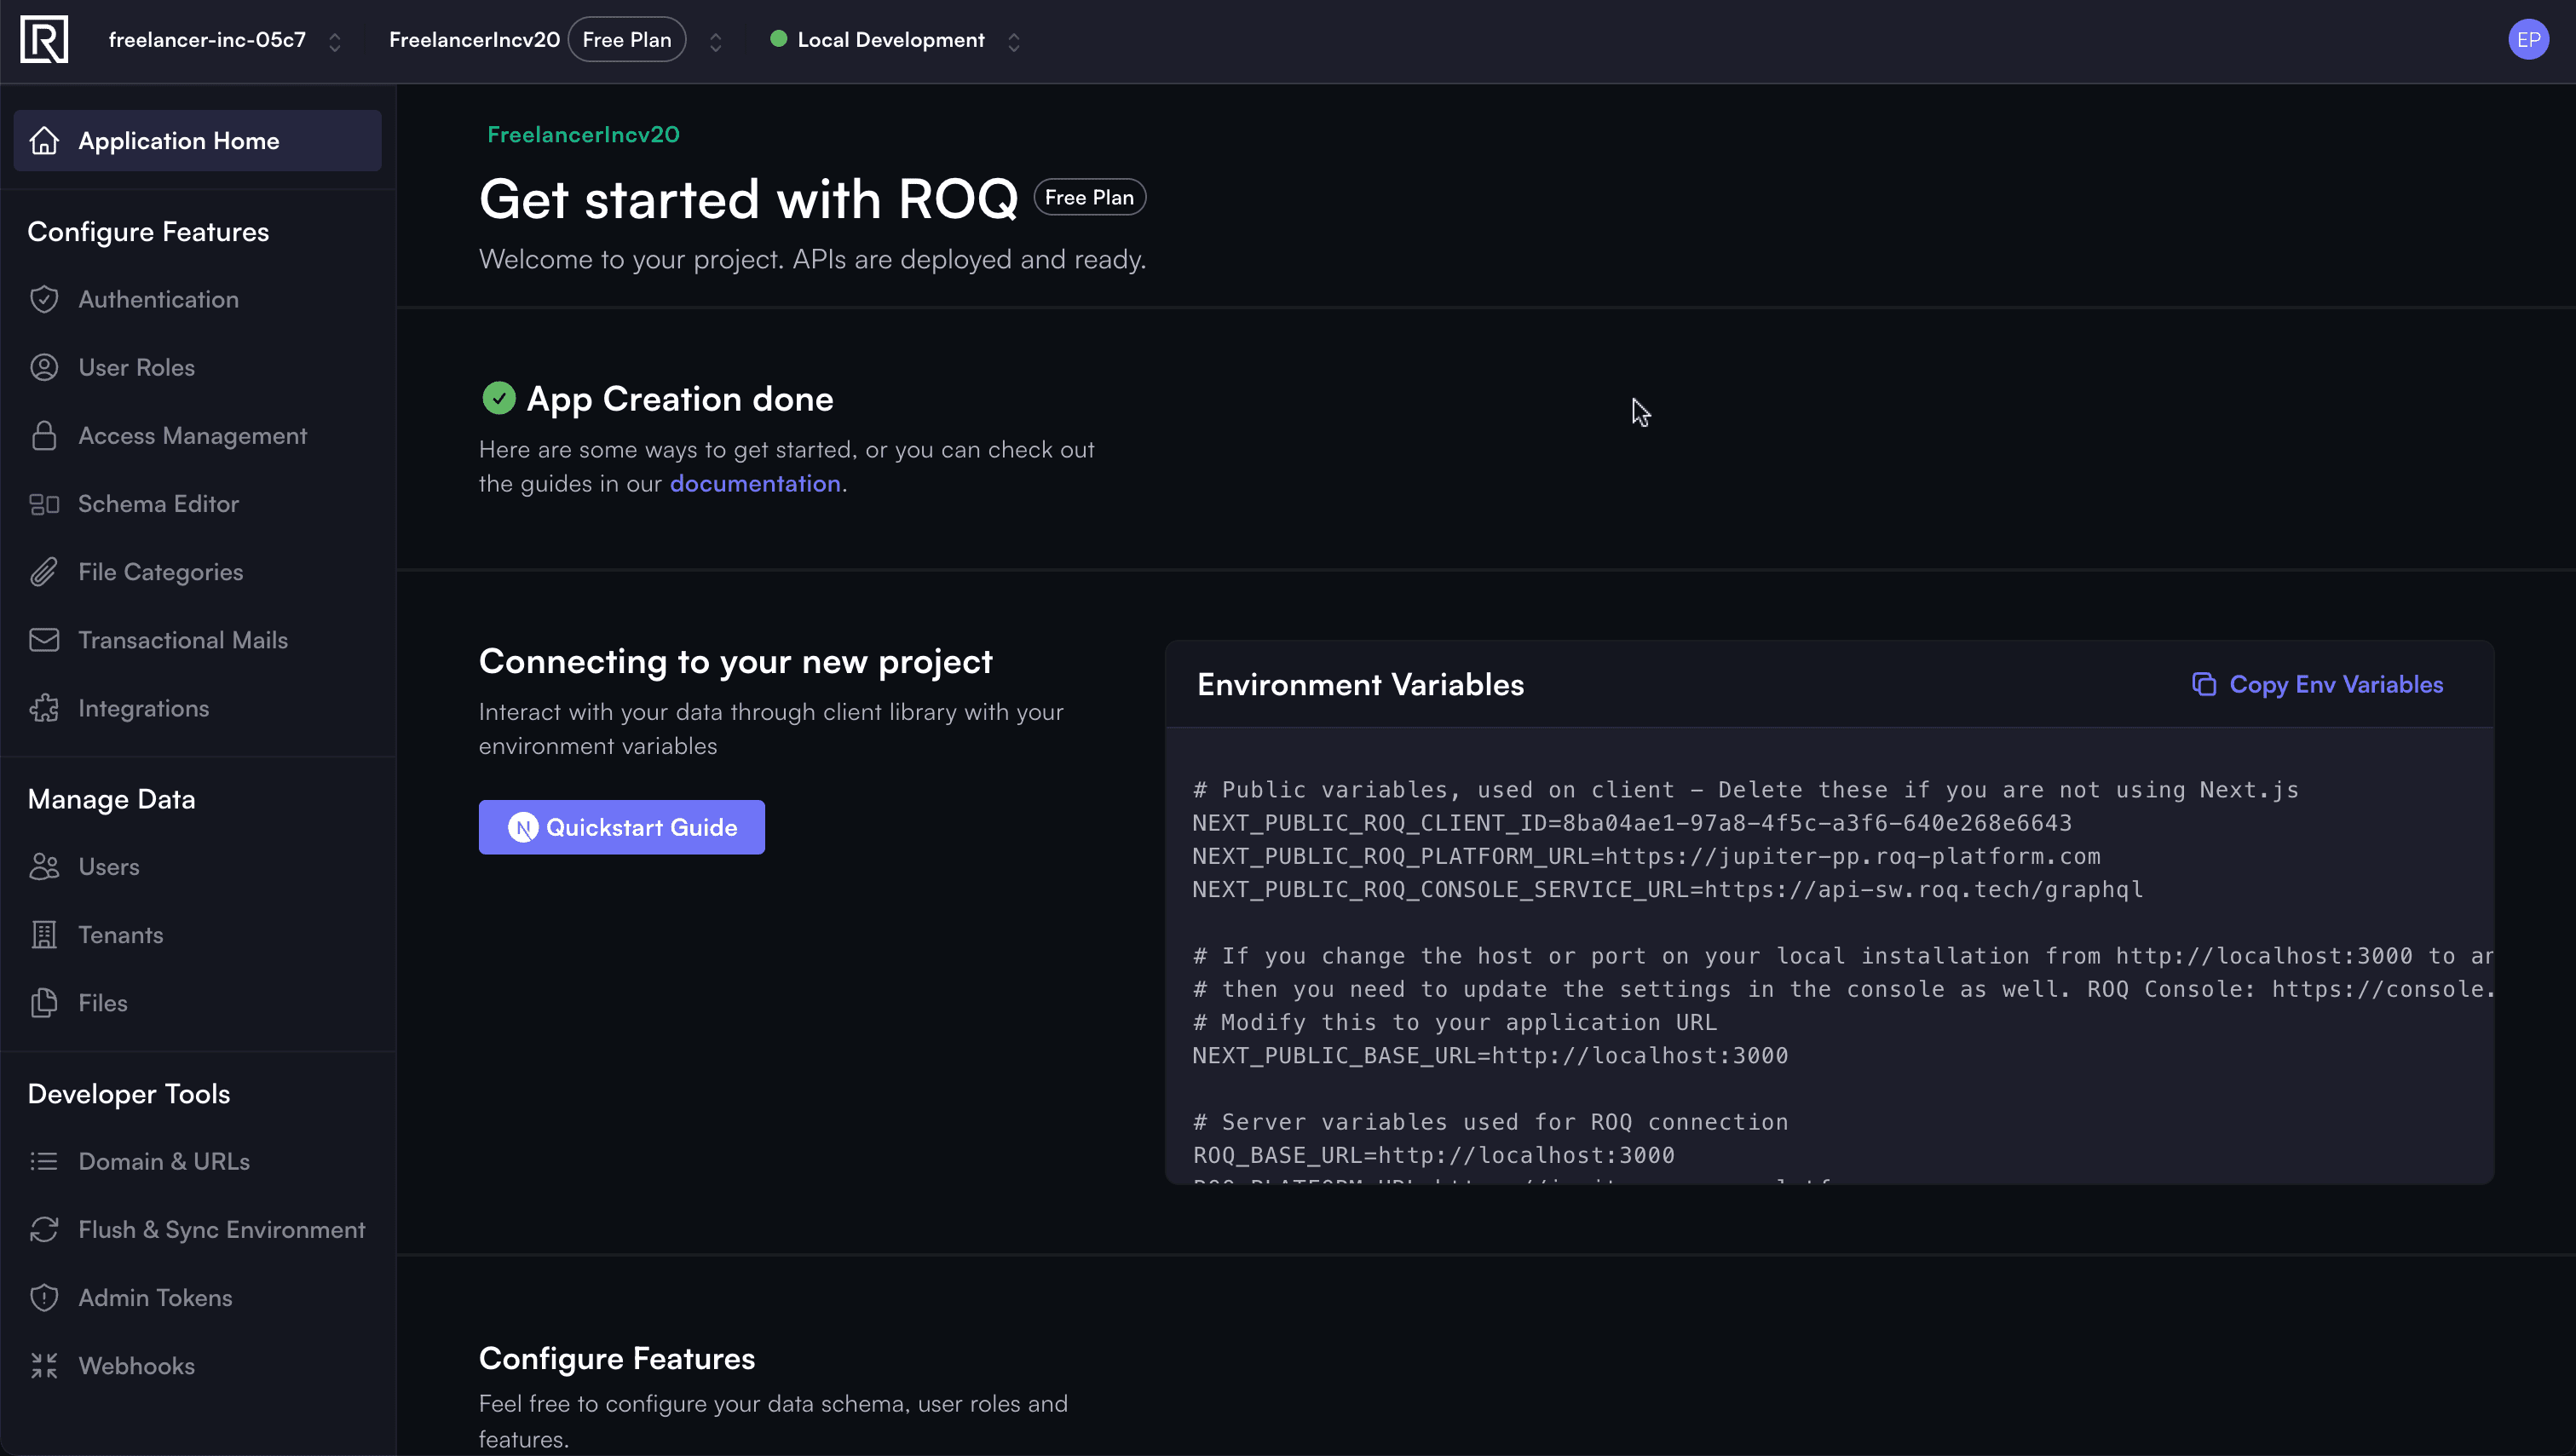Click the green App Creation checkmark icon

pos(498,398)
